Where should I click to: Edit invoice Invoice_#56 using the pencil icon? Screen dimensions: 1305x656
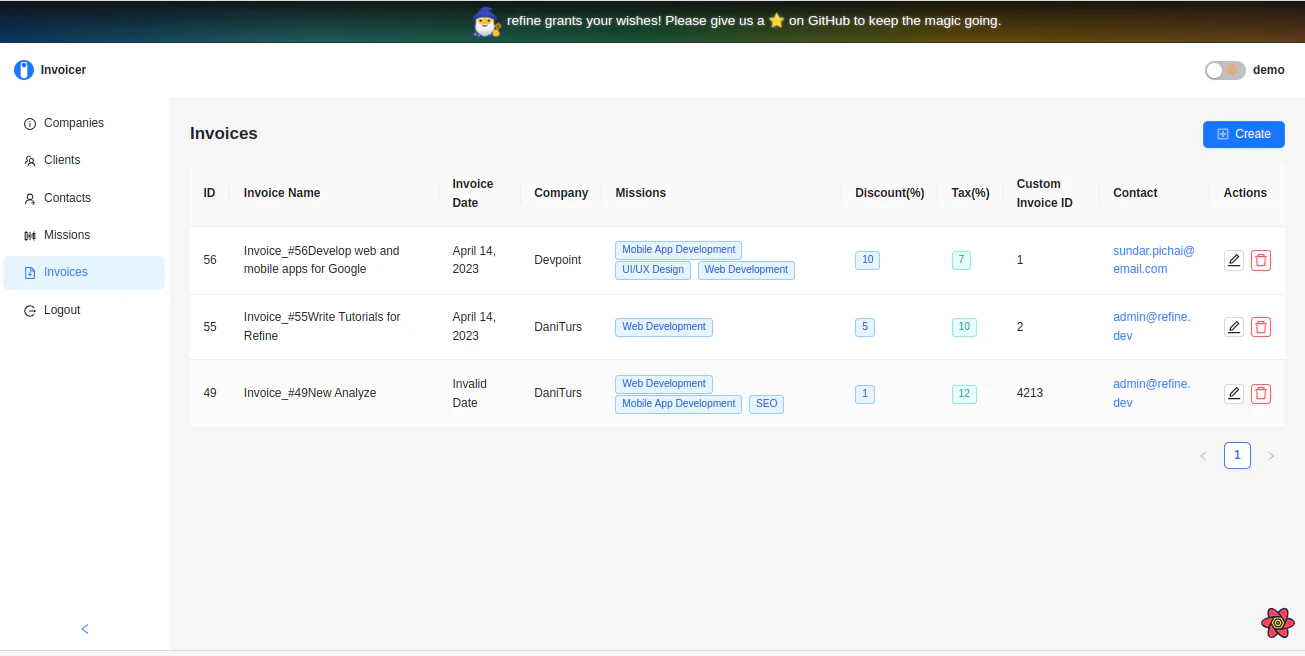pyautogui.click(x=1233, y=260)
